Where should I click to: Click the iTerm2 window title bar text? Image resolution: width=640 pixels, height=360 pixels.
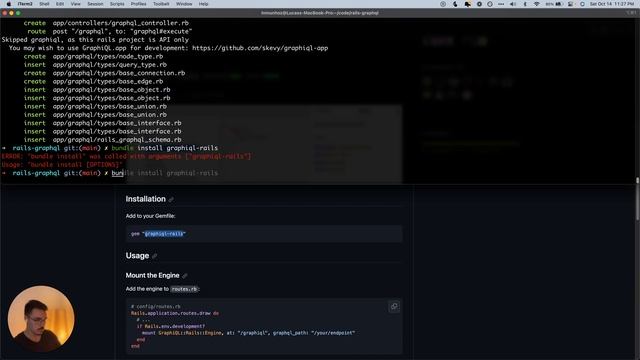pyautogui.click(x=320, y=13)
